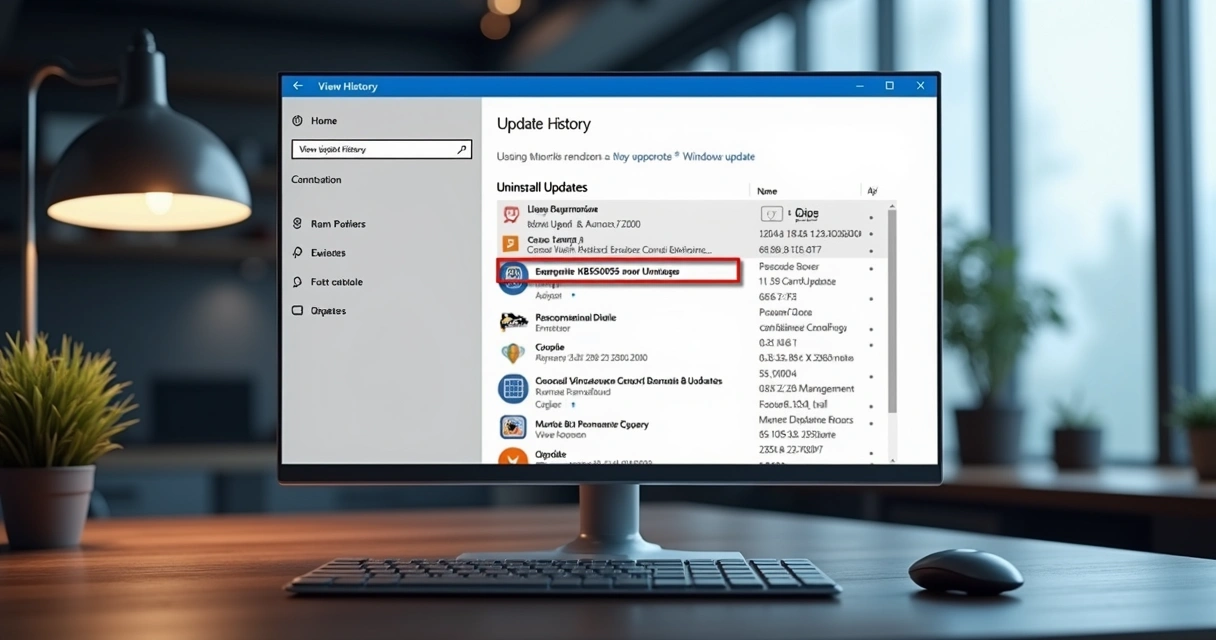Click the red speech-bubble icon of the first update
The width and height of the screenshot is (1216, 640).
tap(513, 215)
